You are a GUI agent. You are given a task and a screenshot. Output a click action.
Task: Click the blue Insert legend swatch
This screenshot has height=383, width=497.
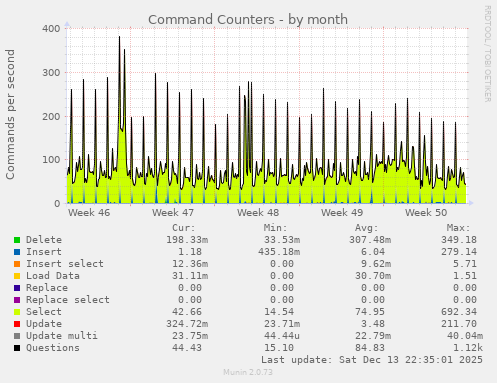pyautogui.click(x=17, y=252)
